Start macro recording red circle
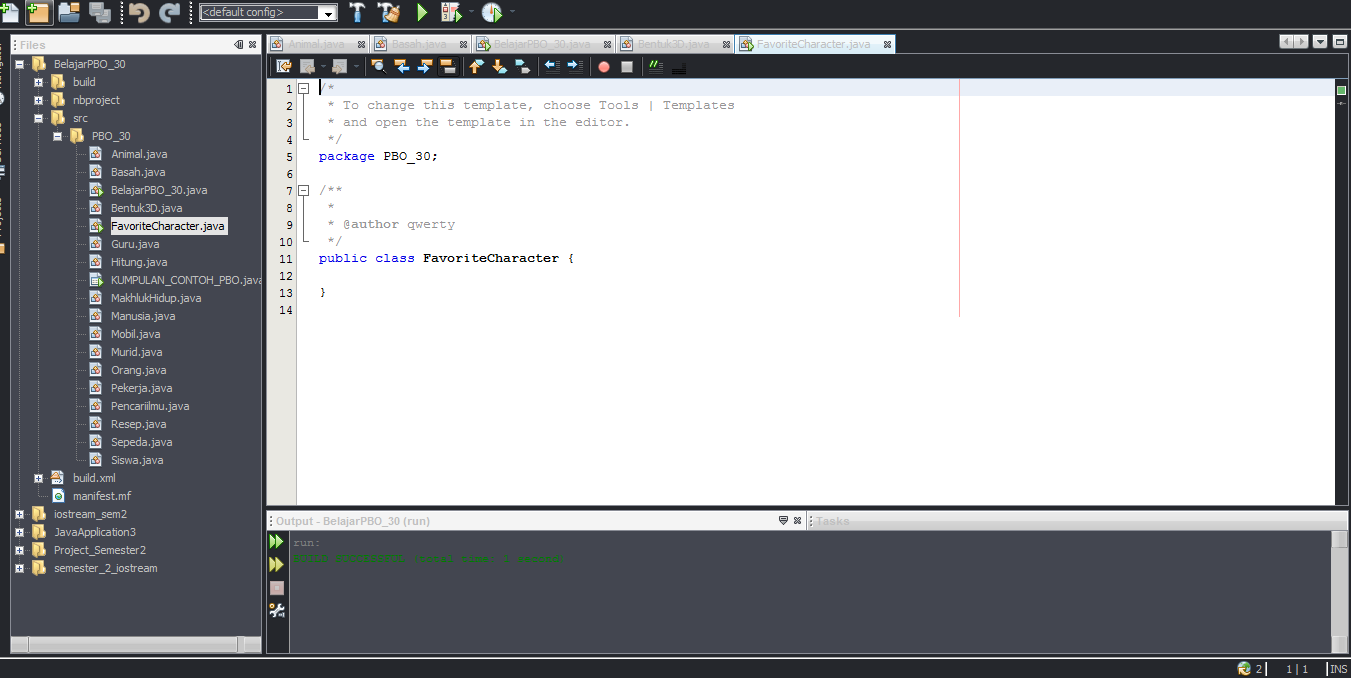 [x=604, y=67]
